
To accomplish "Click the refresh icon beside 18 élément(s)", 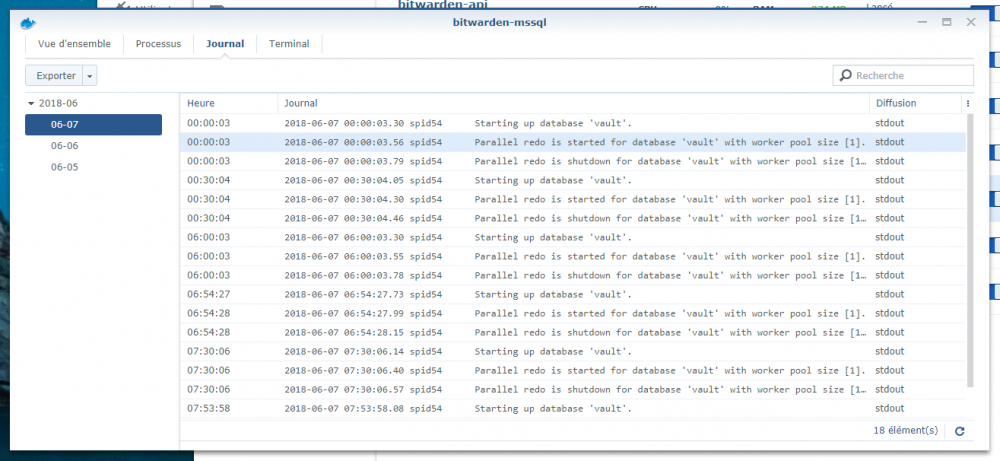I will (x=959, y=431).
